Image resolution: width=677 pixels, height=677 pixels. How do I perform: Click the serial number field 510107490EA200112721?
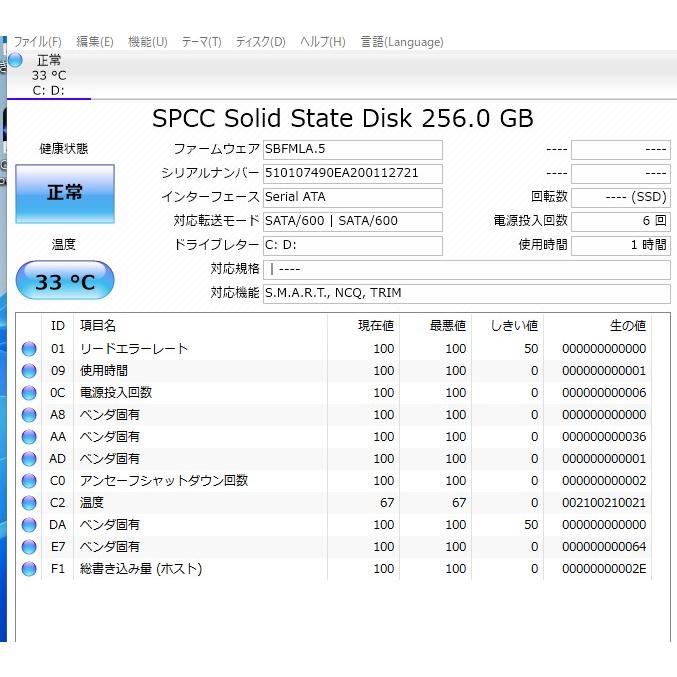[353, 174]
